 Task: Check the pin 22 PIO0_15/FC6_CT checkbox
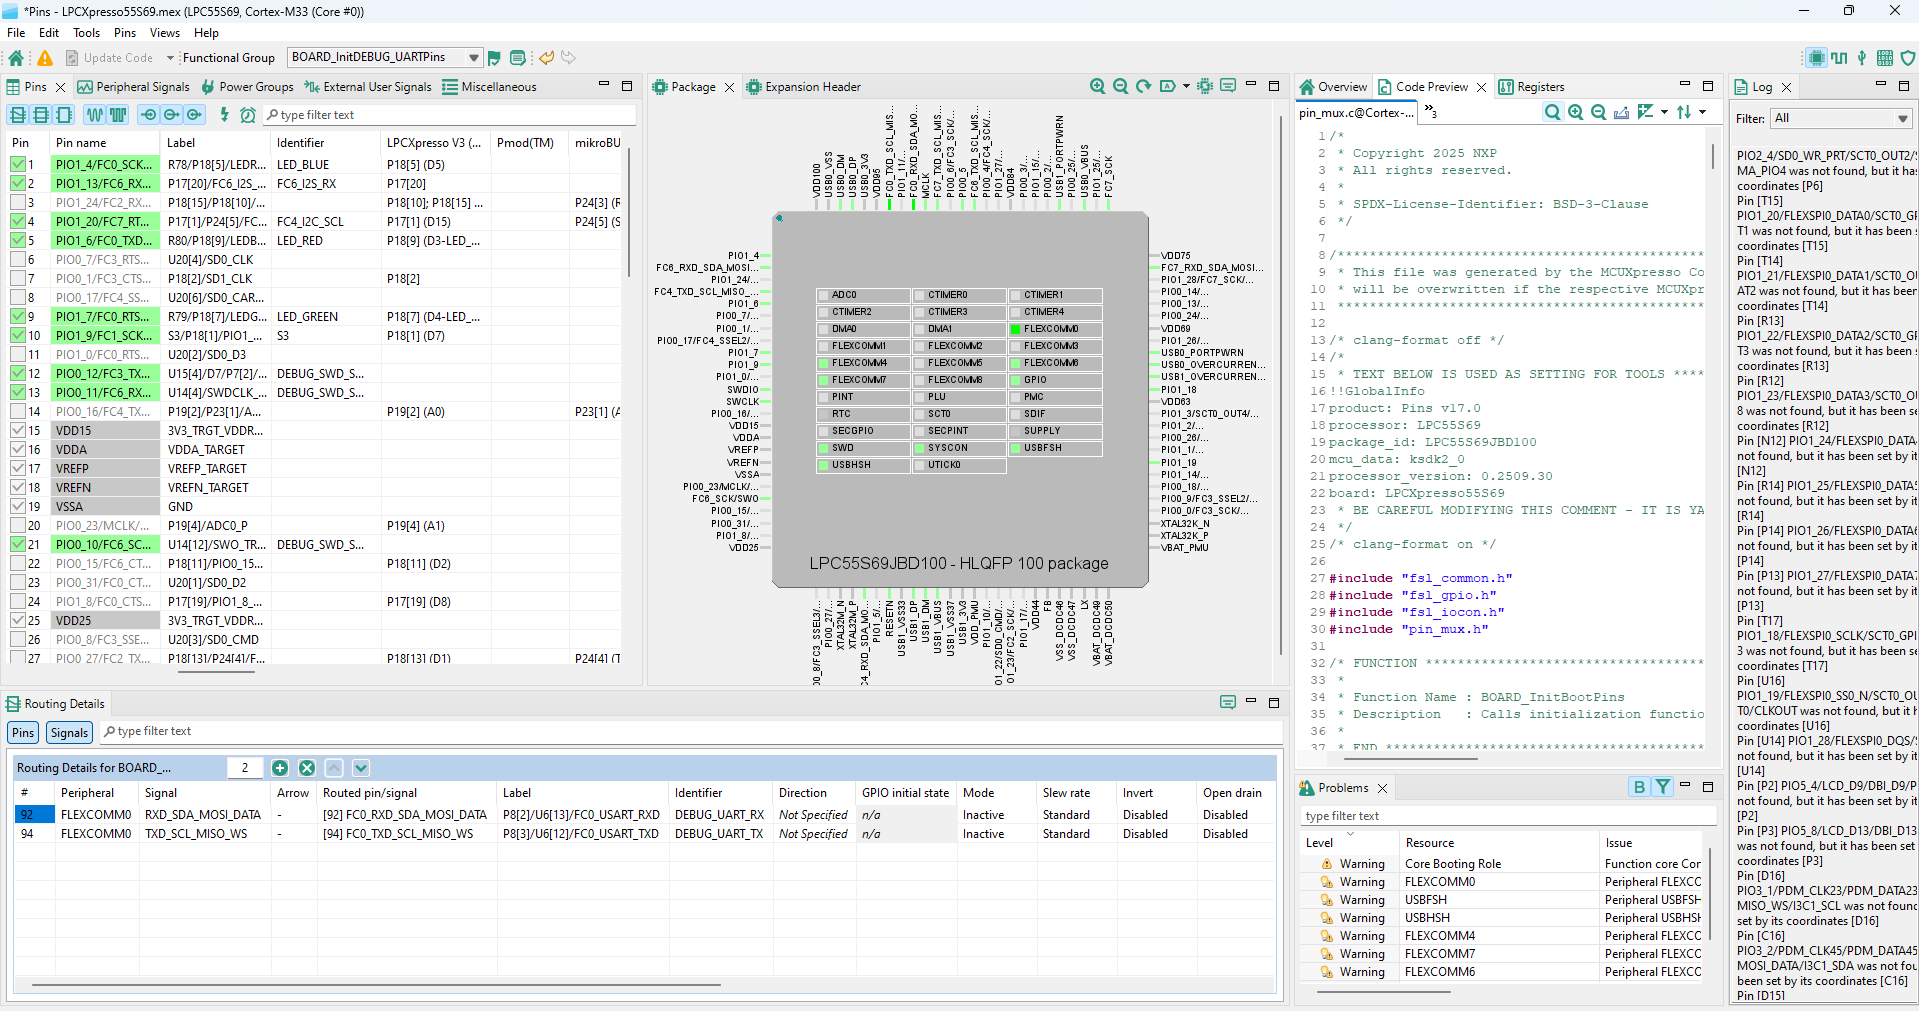(x=18, y=564)
